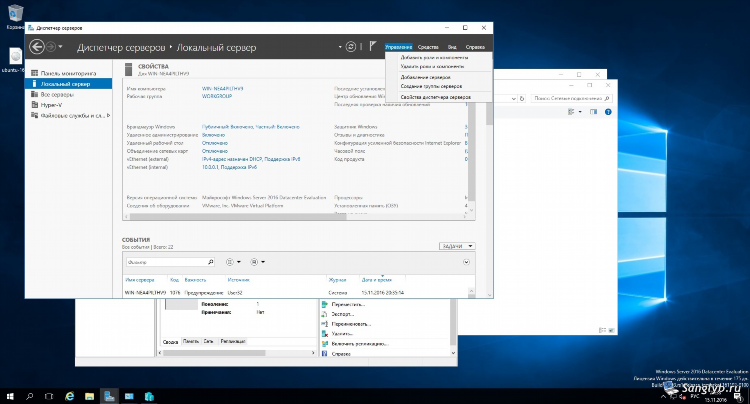The height and width of the screenshot is (404, 750).
Task: Open remote desktop Отключено link
Action: pos(214,143)
